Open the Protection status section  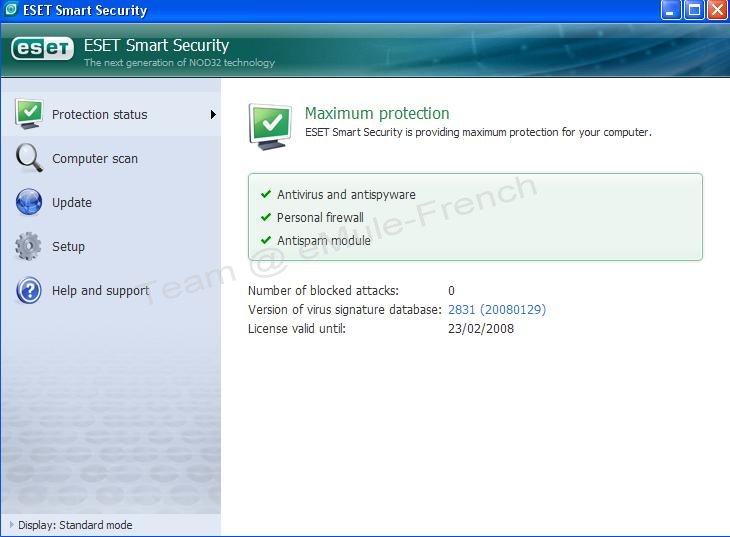tap(111, 114)
